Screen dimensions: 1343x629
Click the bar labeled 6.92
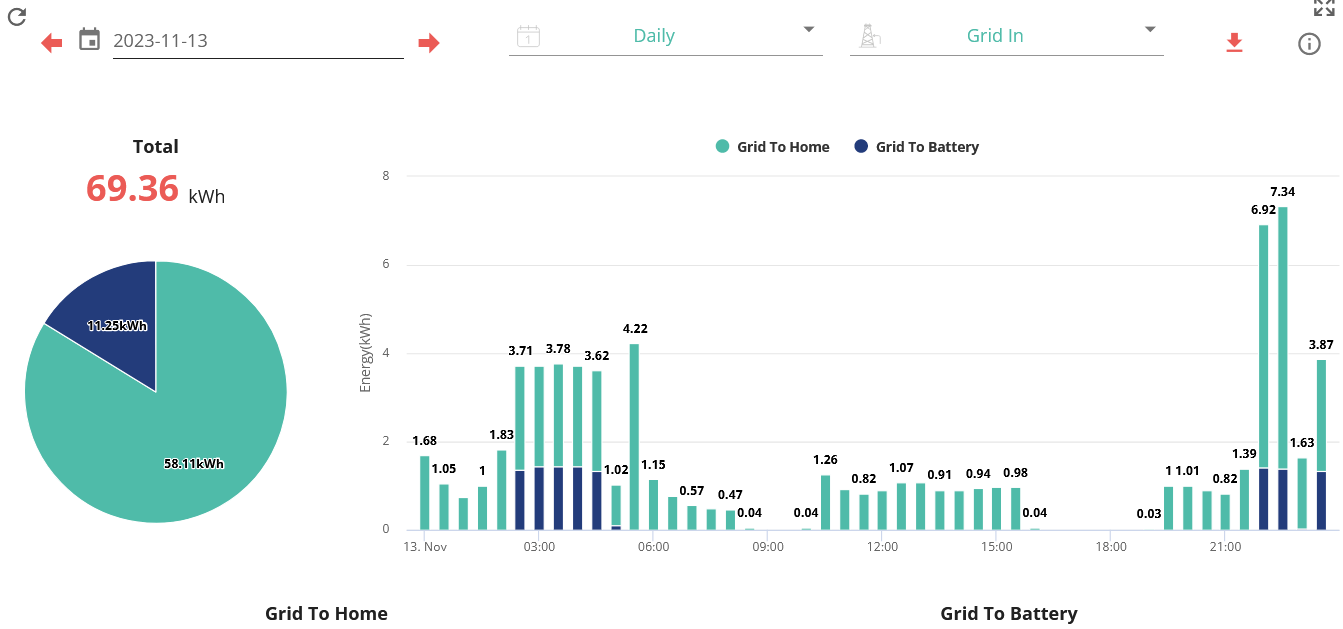click(x=1264, y=377)
